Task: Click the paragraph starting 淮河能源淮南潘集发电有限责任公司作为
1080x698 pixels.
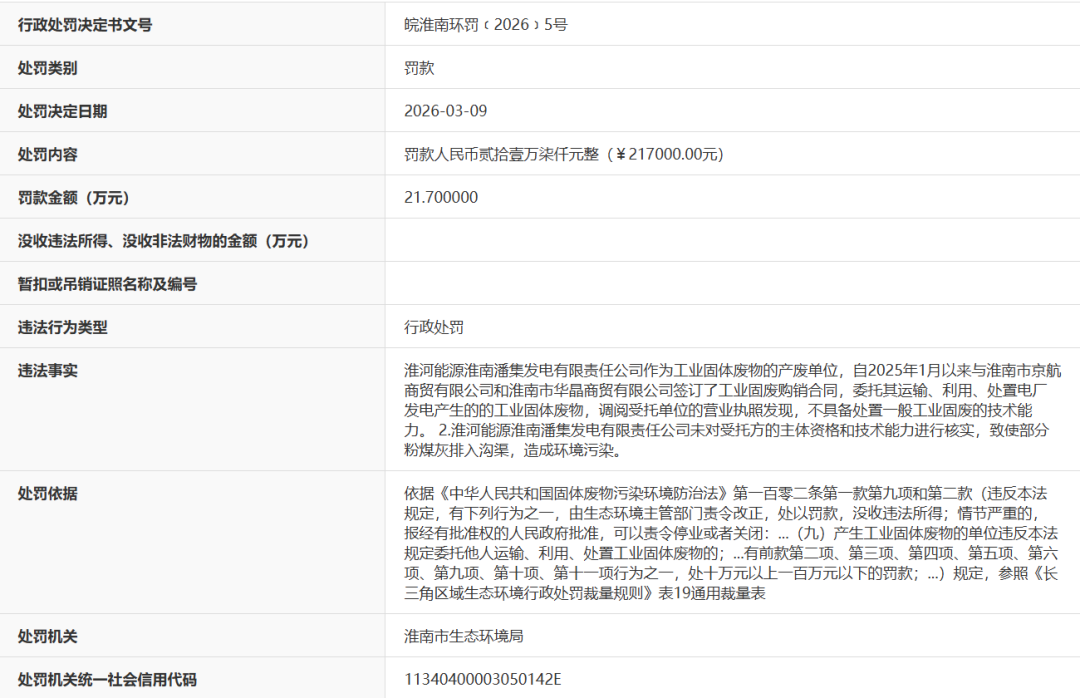Action: tap(733, 410)
